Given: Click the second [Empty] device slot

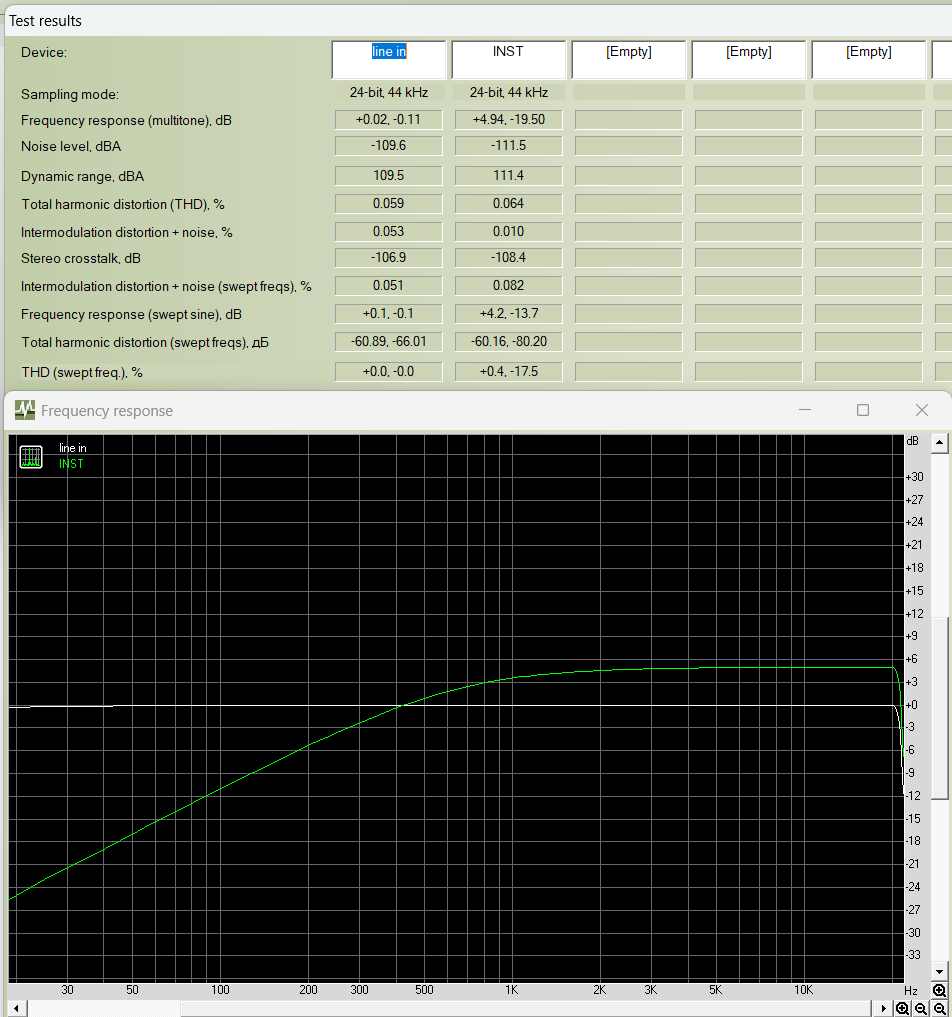Looking at the screenshot, I should coord(748,60).
